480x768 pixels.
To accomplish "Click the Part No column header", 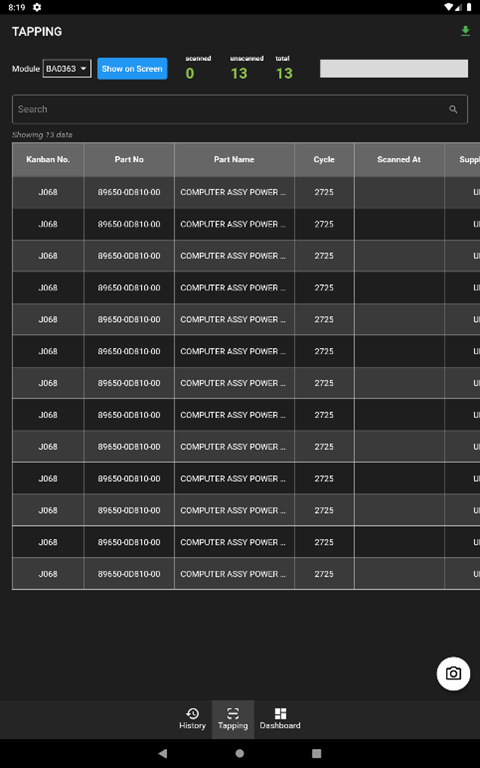I will (129, 160).
